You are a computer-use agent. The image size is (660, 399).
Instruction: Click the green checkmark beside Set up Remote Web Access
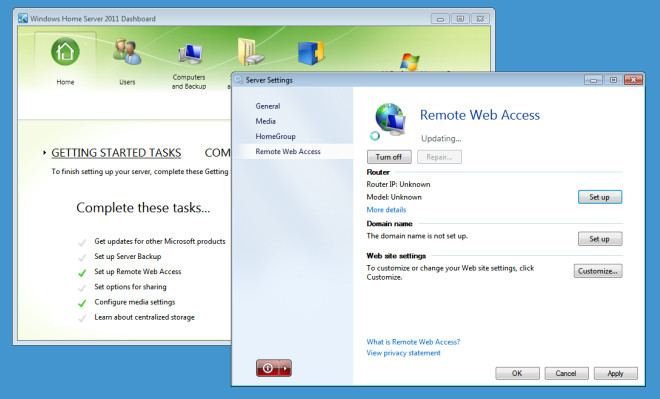(82, 273)
